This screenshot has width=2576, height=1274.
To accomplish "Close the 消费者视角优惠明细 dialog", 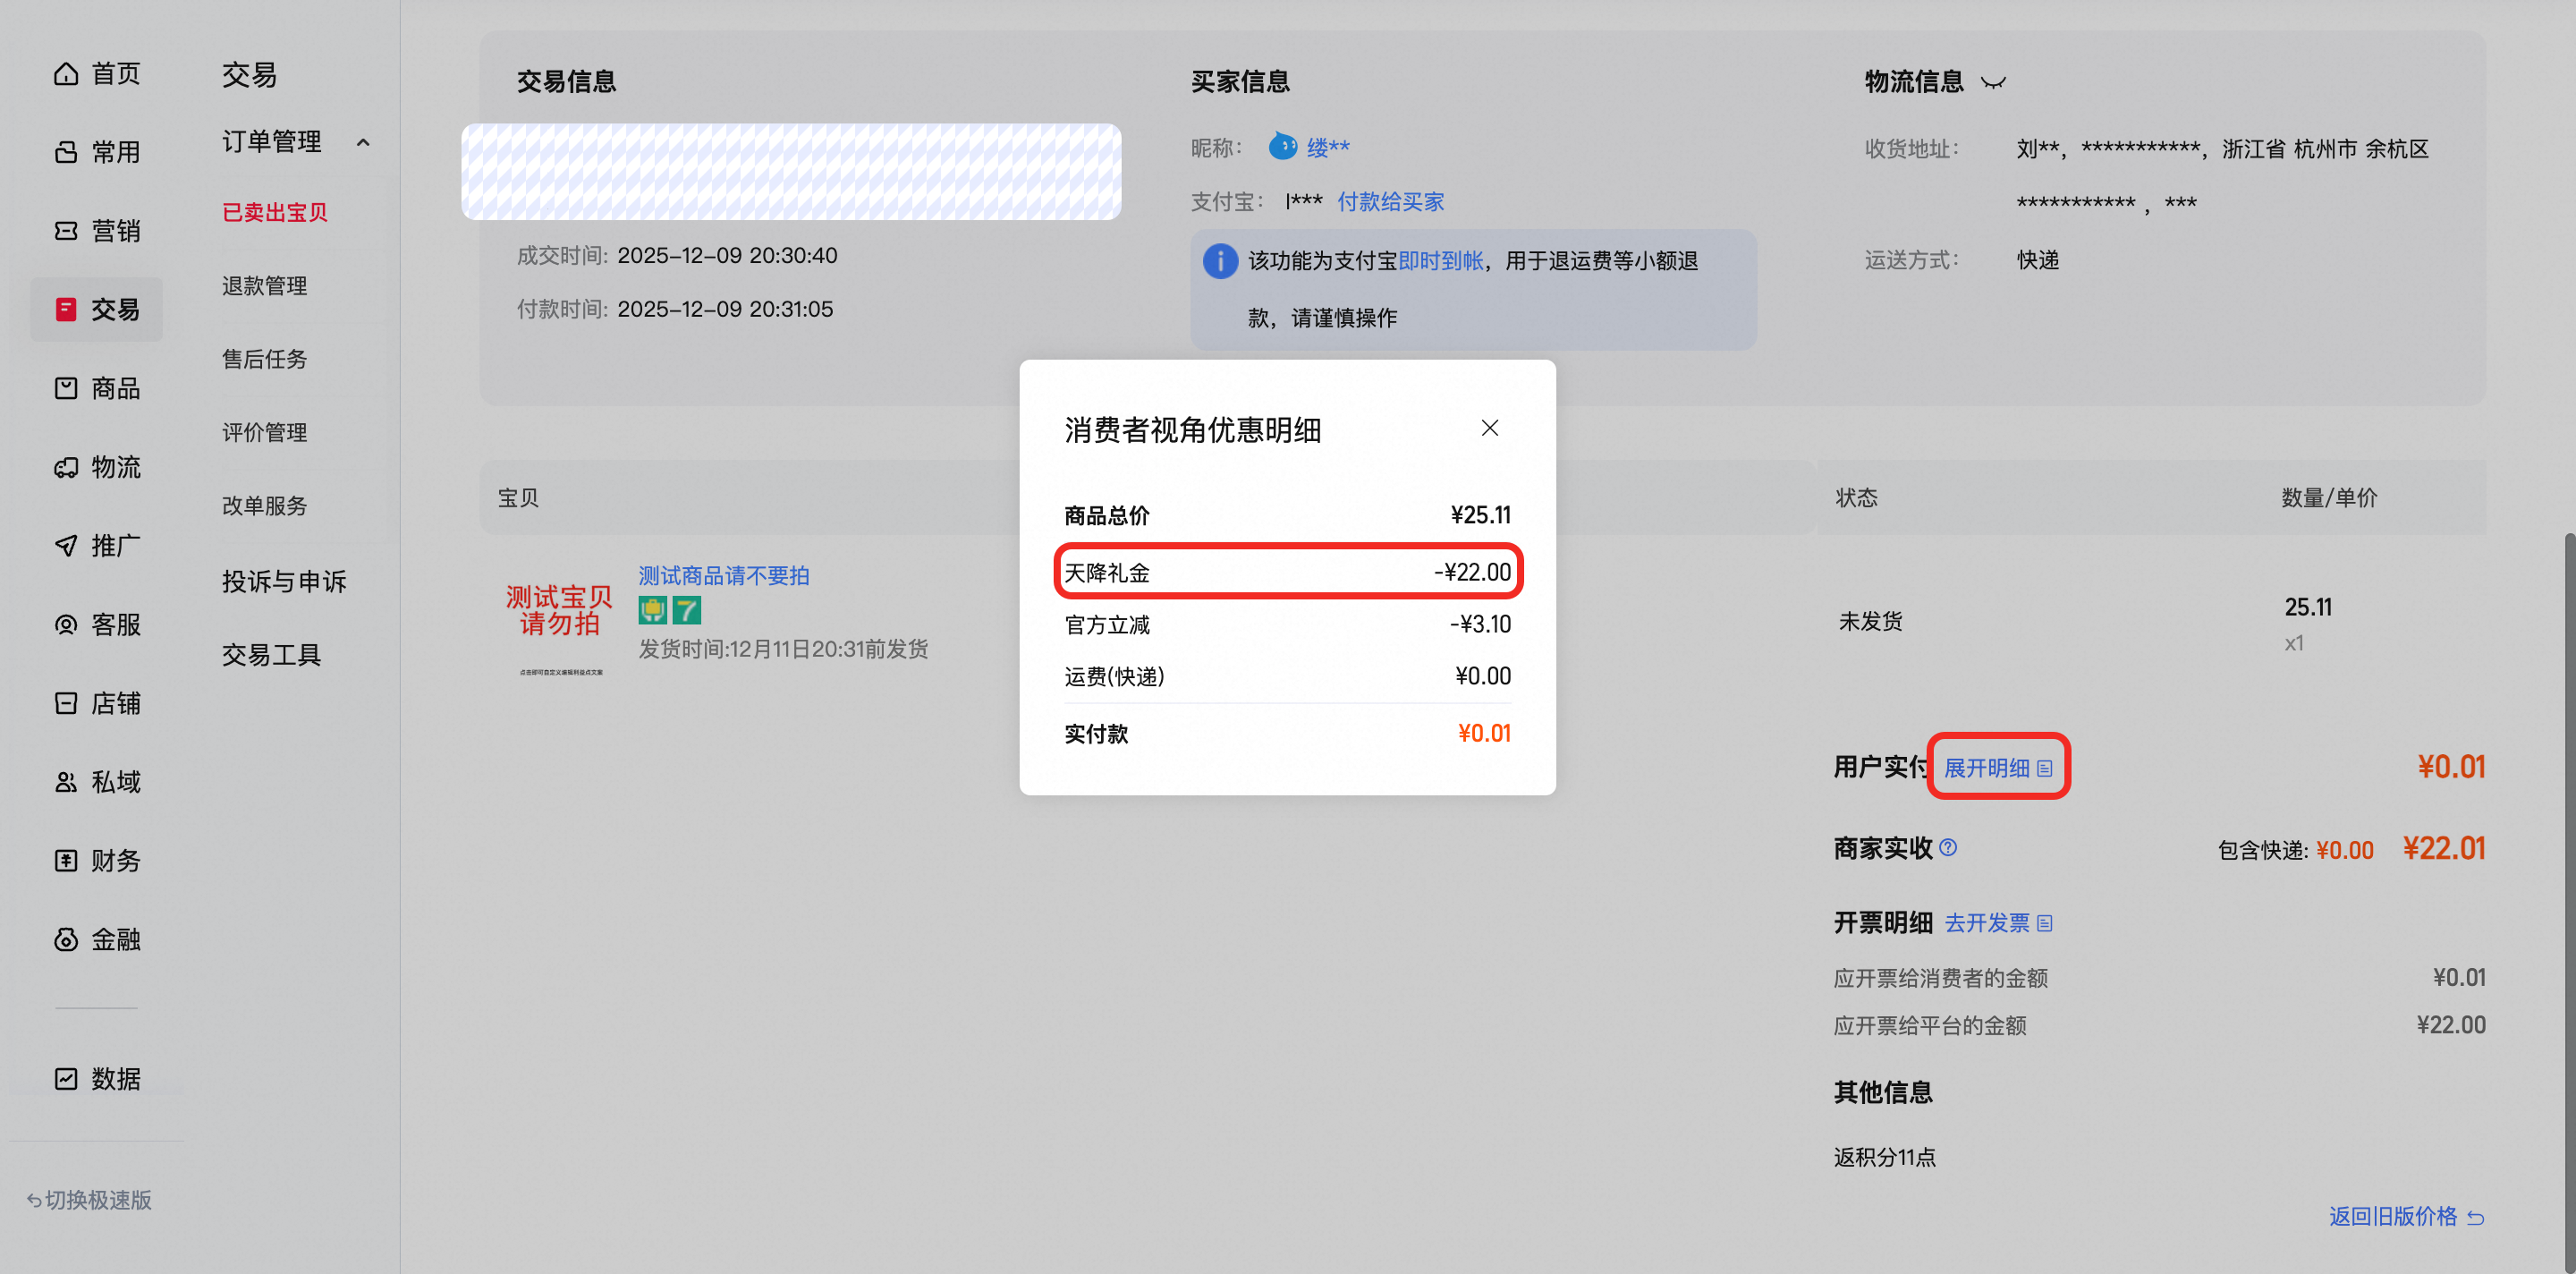I will (1490, 428).
